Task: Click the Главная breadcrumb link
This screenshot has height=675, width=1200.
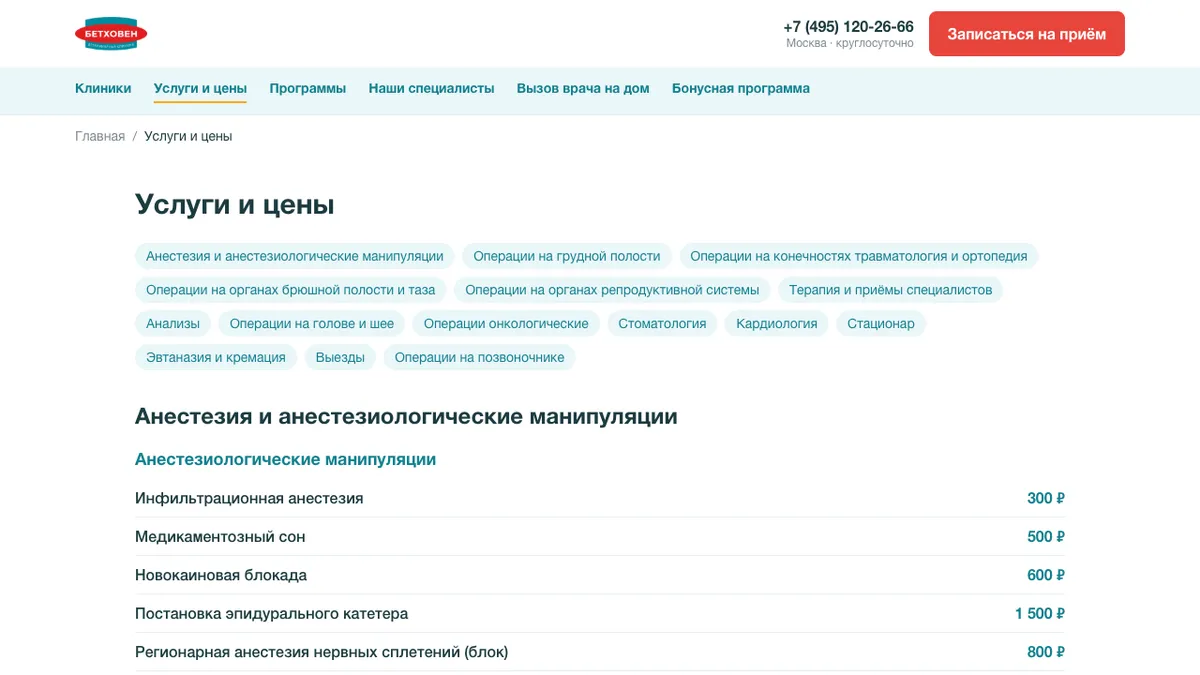Action: point(100,136)
